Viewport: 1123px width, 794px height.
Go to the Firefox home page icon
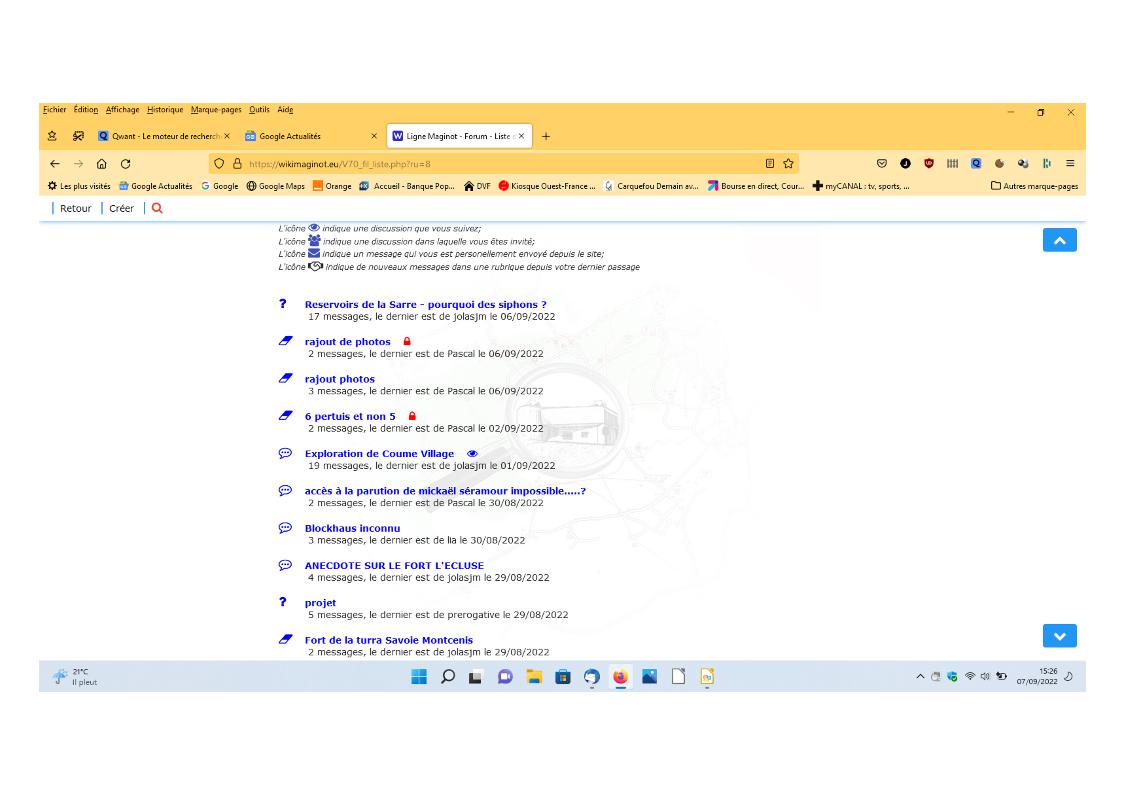tap(102, 164)
